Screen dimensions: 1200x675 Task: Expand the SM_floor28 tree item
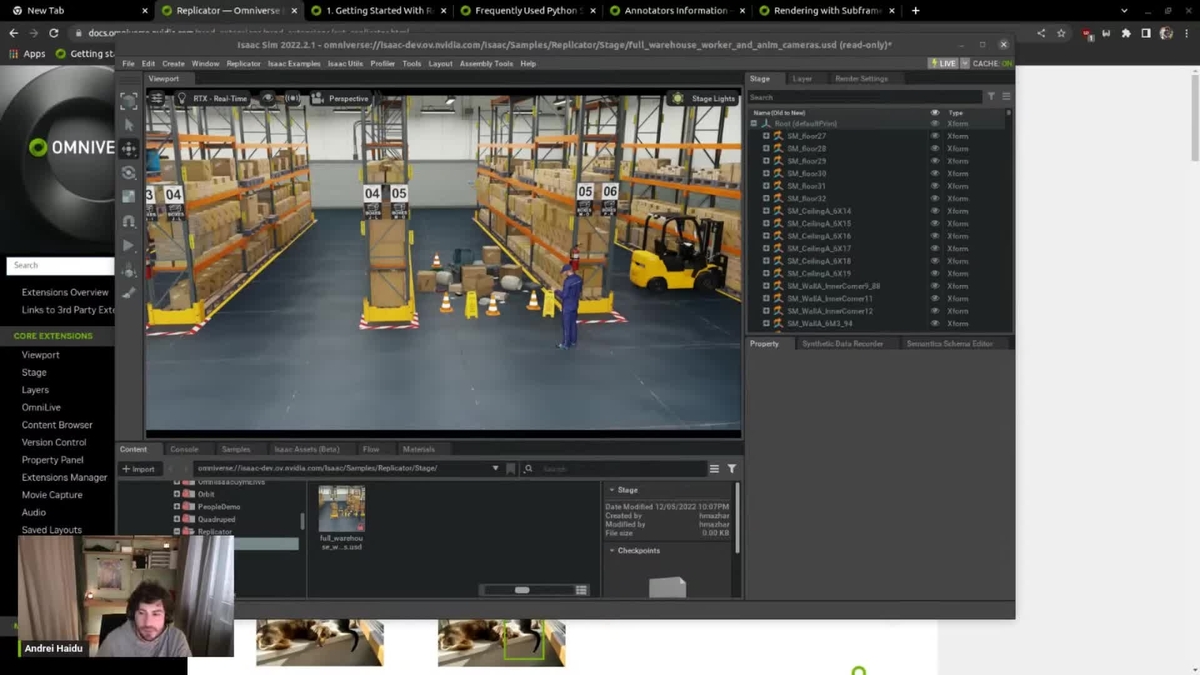766,149
